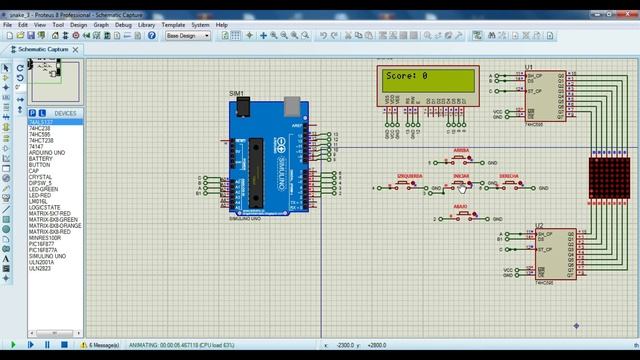Select the 2D circle graphics tool
The height and width of the screenshot is (360, 640).
6,229
